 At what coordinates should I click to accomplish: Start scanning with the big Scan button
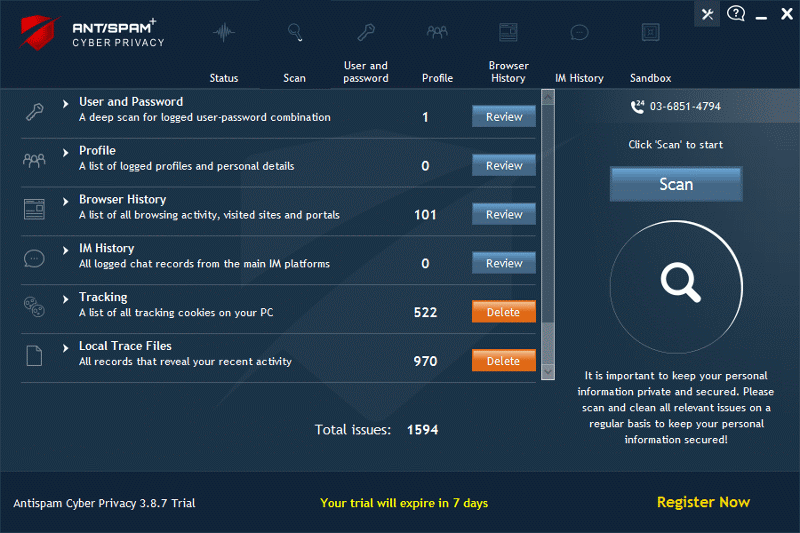pyautogui.click(x=676, y=184)
